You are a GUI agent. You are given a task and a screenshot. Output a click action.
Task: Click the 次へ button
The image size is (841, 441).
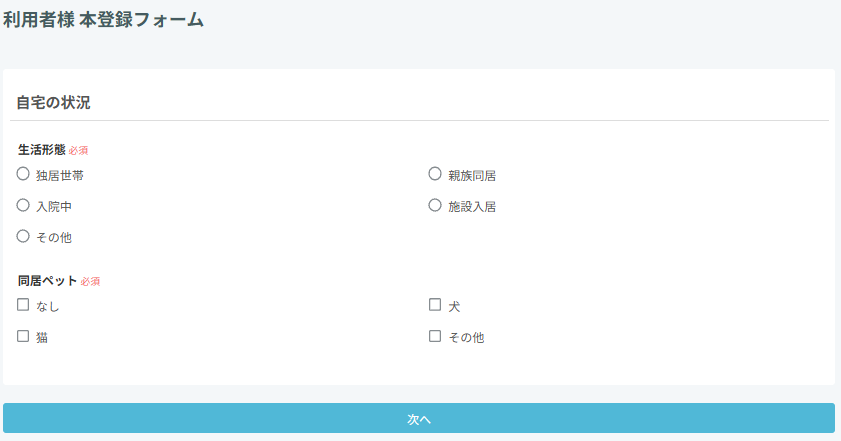[419, 419]
